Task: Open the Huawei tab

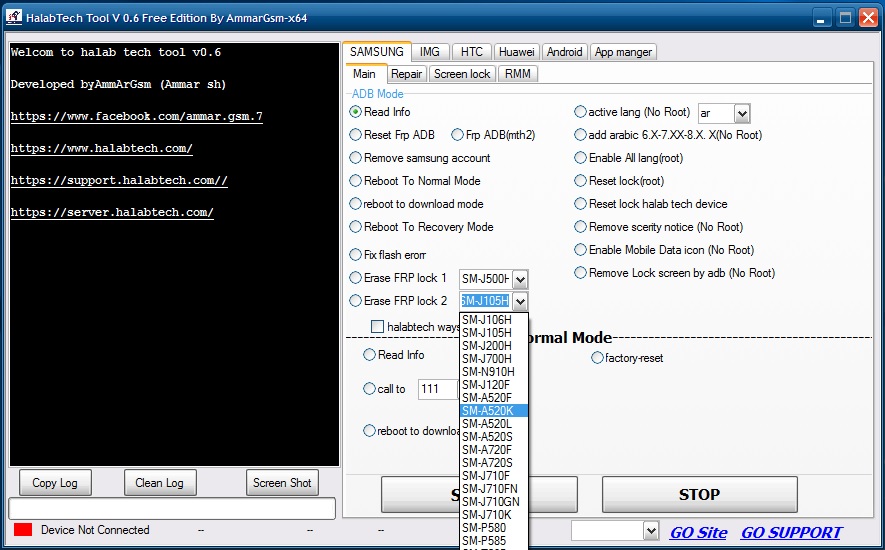Action: pyautogui.click(x=516, y=52)
